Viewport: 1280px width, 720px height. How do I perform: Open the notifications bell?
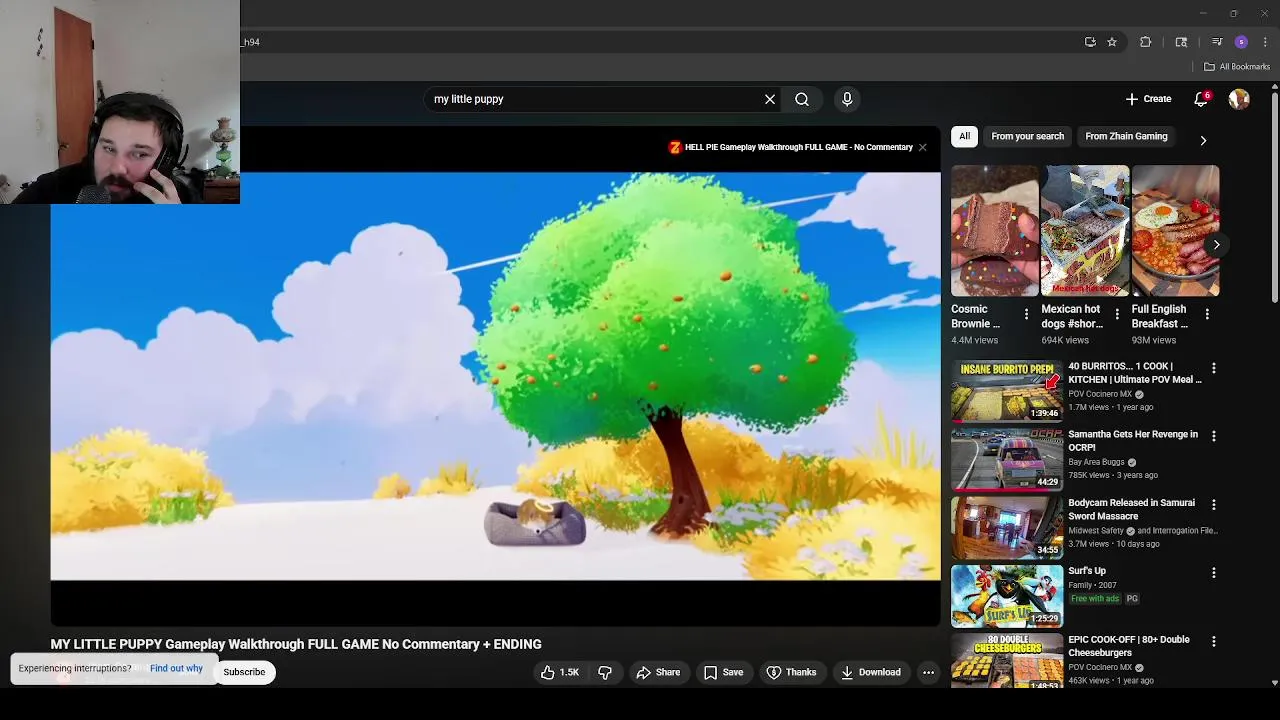(1202, 99)
